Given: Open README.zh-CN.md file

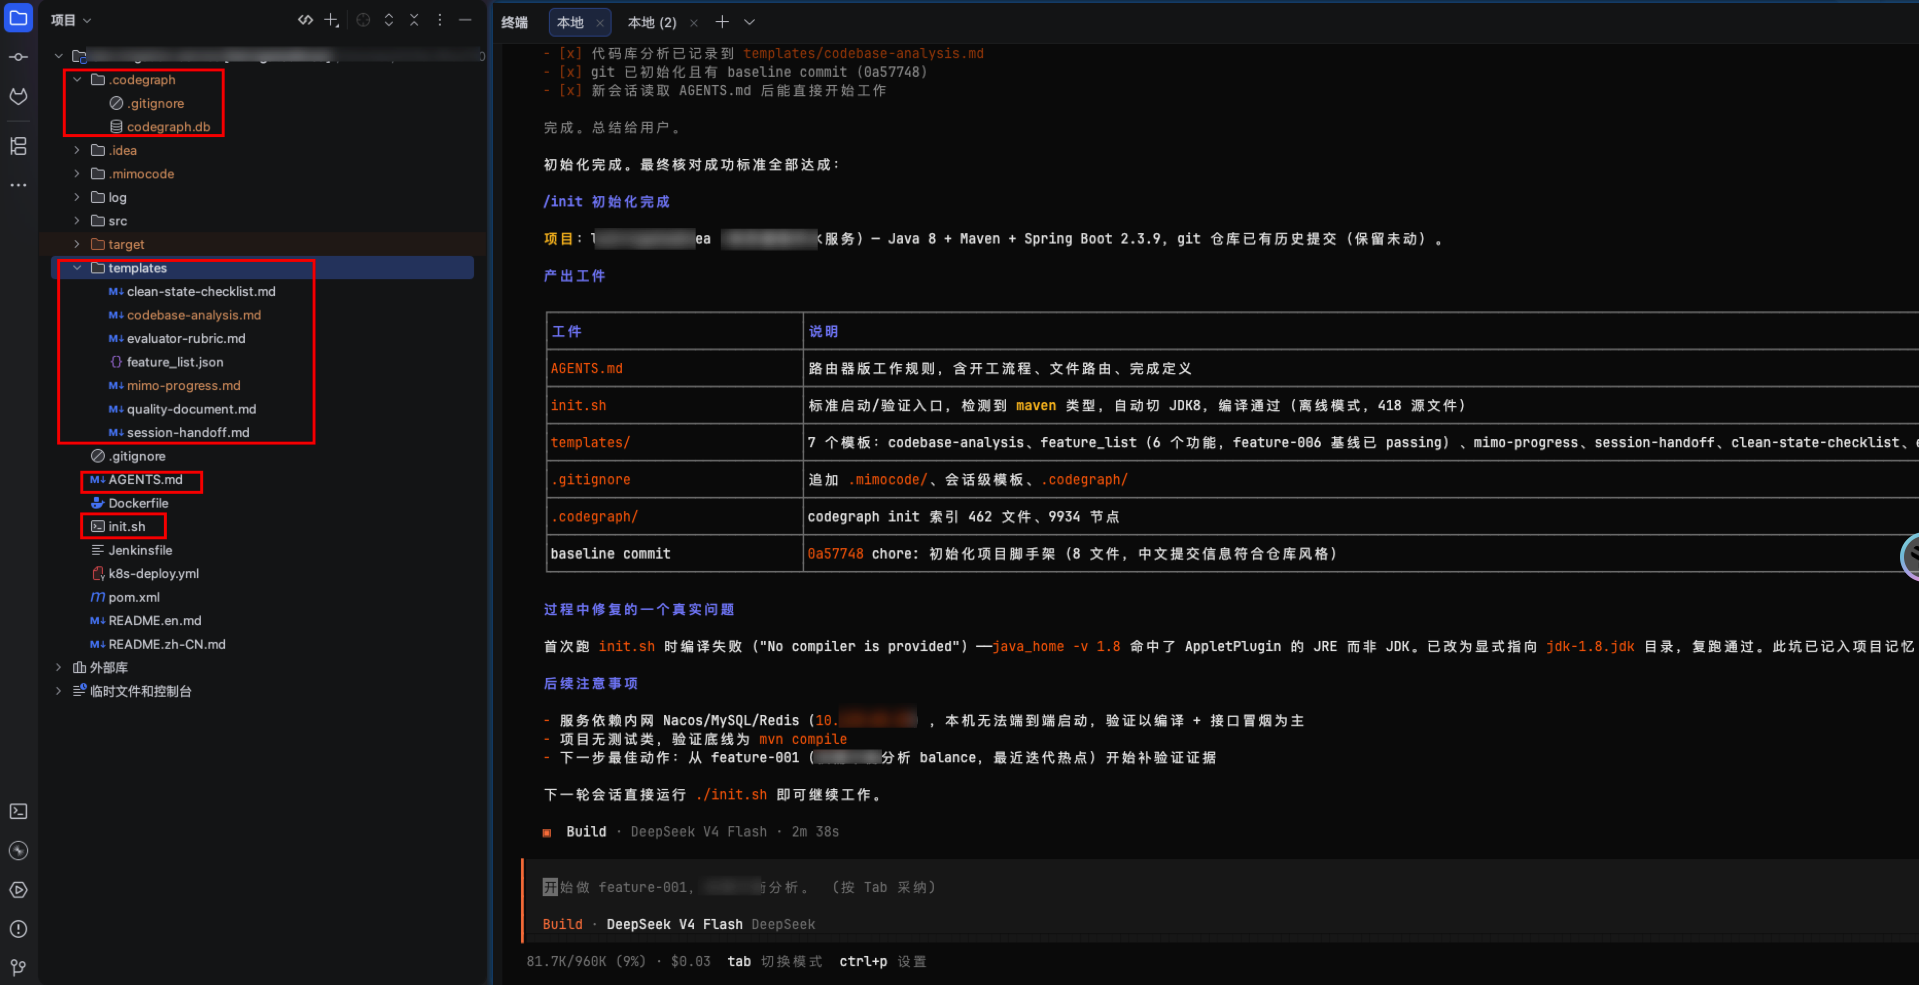Looking at the screenshot, I should pos(158,644).
